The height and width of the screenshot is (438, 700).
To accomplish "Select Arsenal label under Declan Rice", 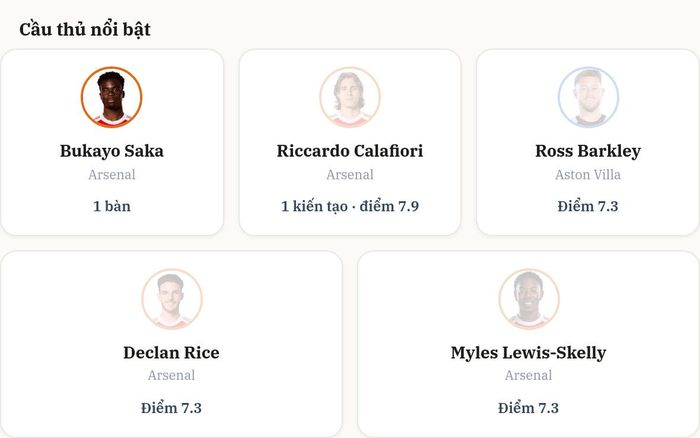I will tap(171, 375).
